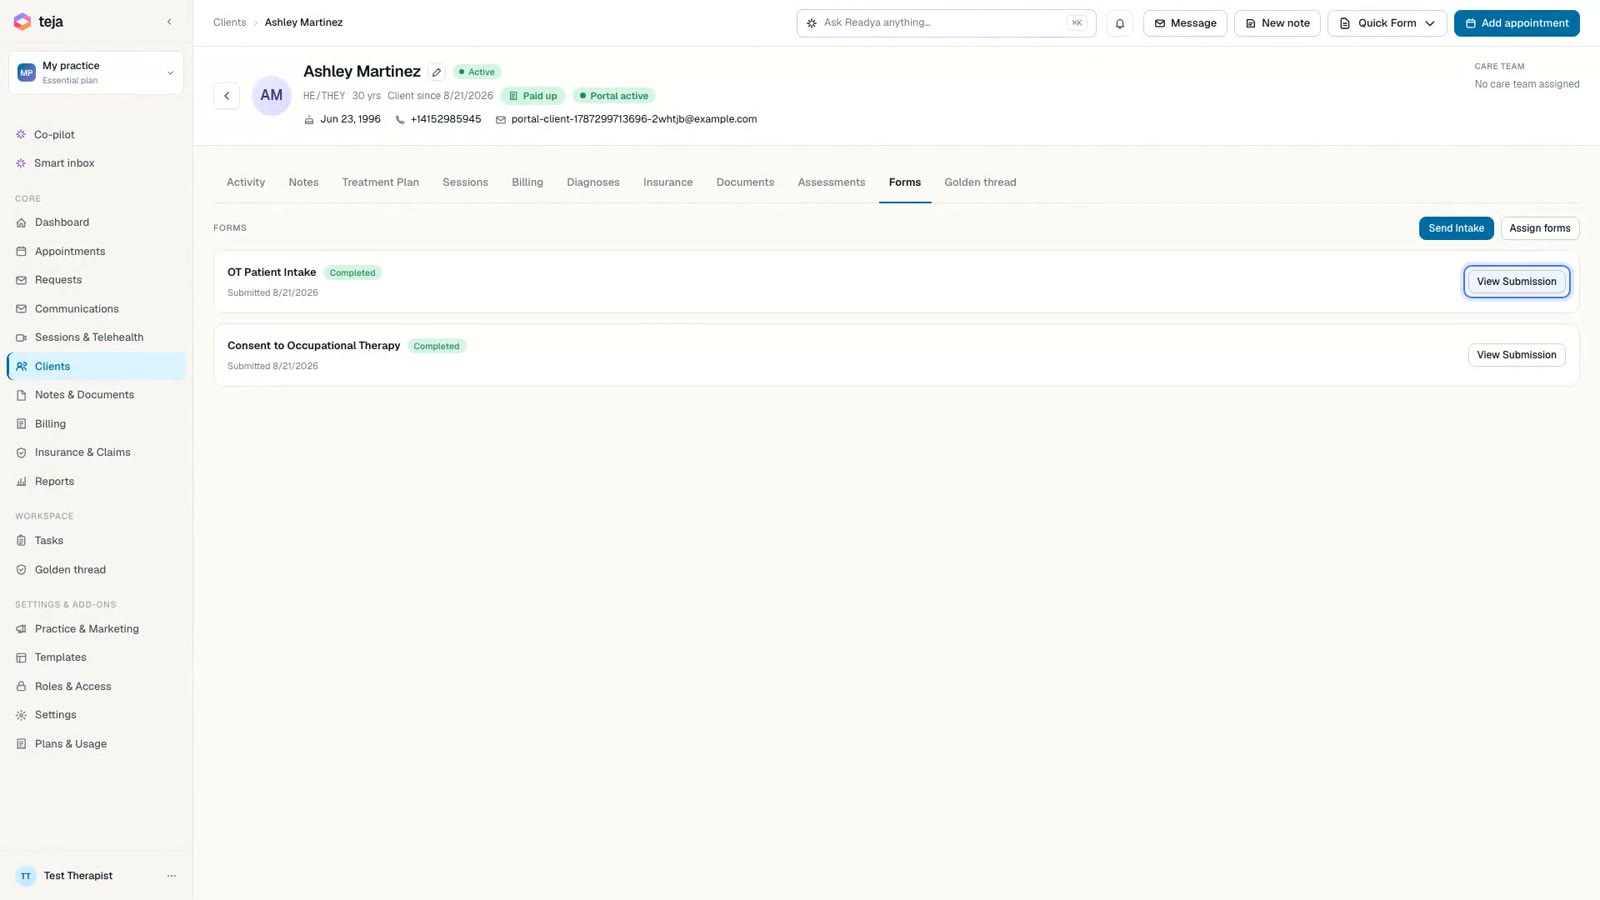The height and width of the screenshot is (900, 1600).
Task: Open Insurance & Claims in the sidebar
Action: click(96, 452)
